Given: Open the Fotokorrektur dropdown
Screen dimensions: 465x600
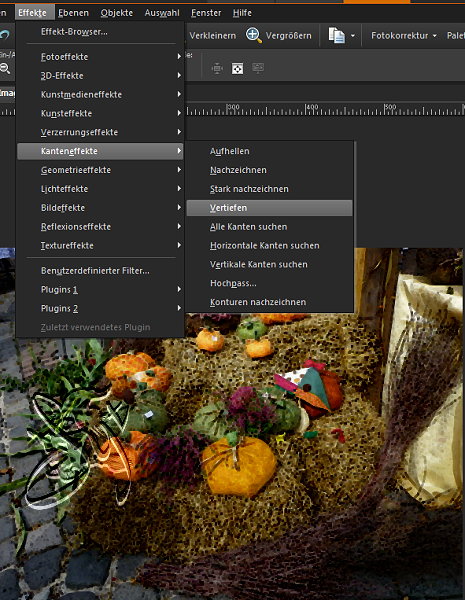Looking at the screenshot, I should [403, 36].
